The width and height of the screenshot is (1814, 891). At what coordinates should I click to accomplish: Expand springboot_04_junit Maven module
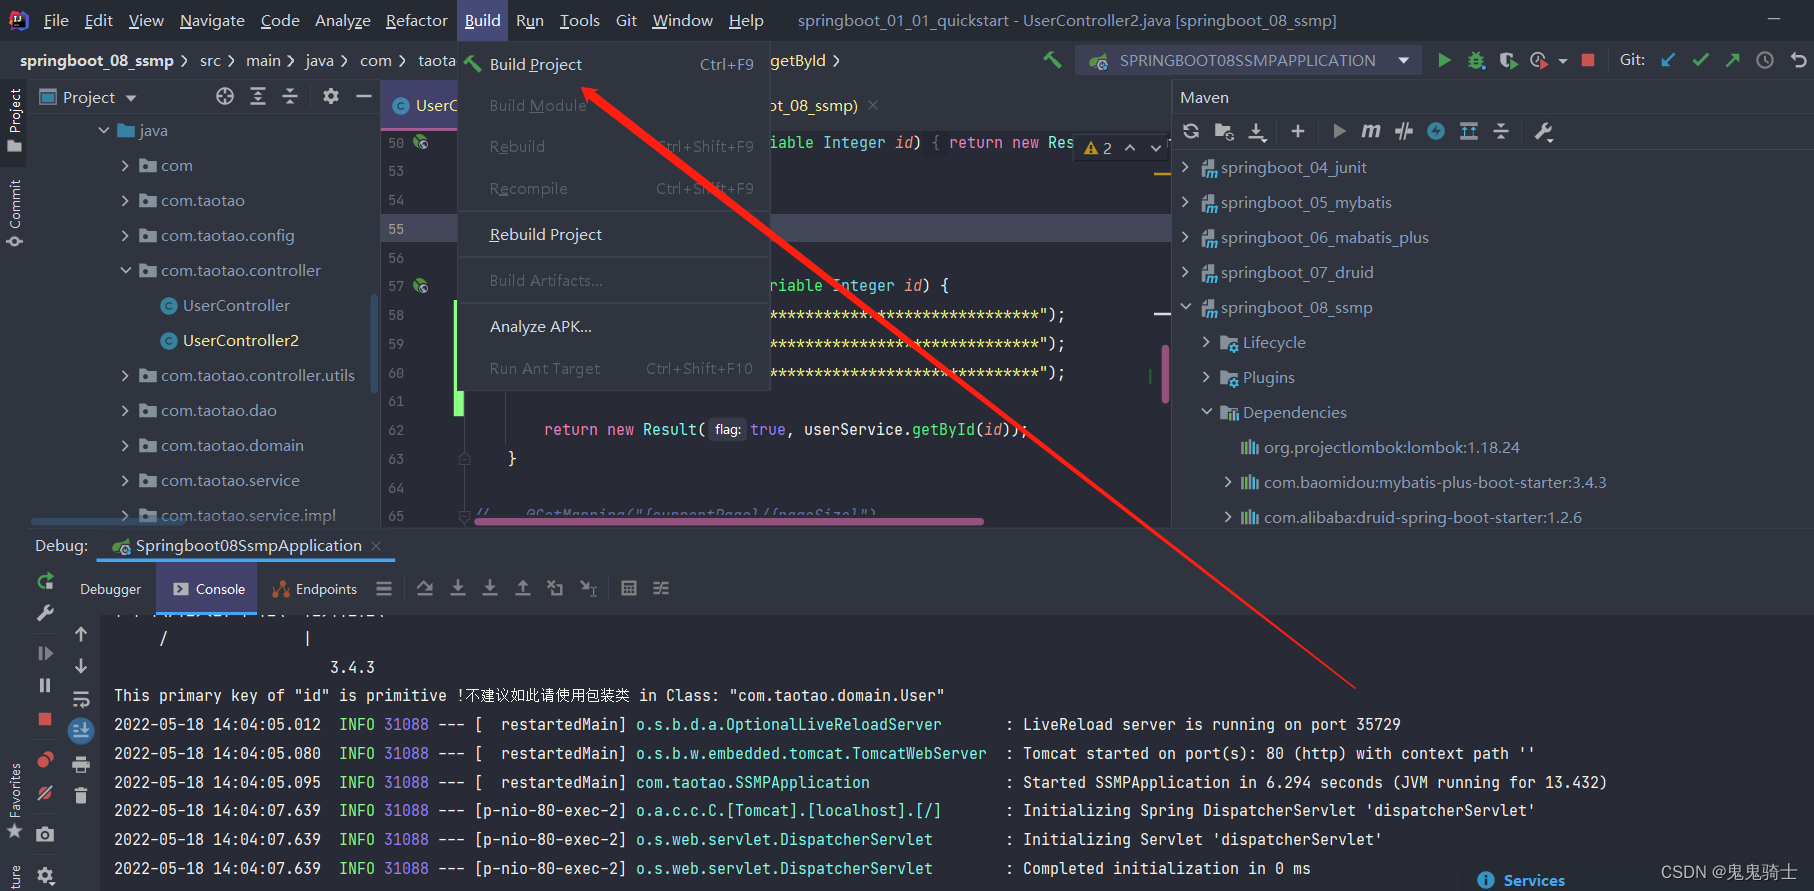1186,167
